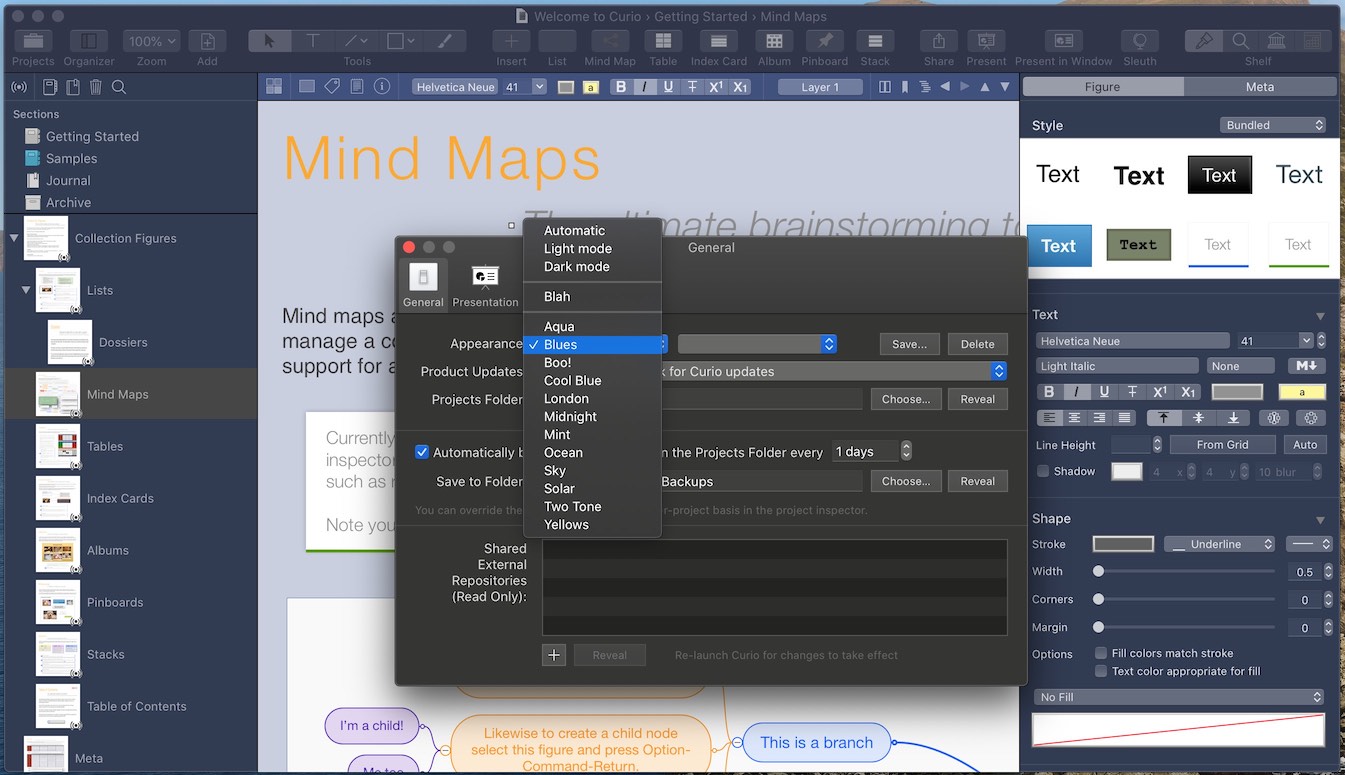This screenshot has width=1345, height=775.
Task: Open the Bundled style dropdown
Action: pos(1273,125)
